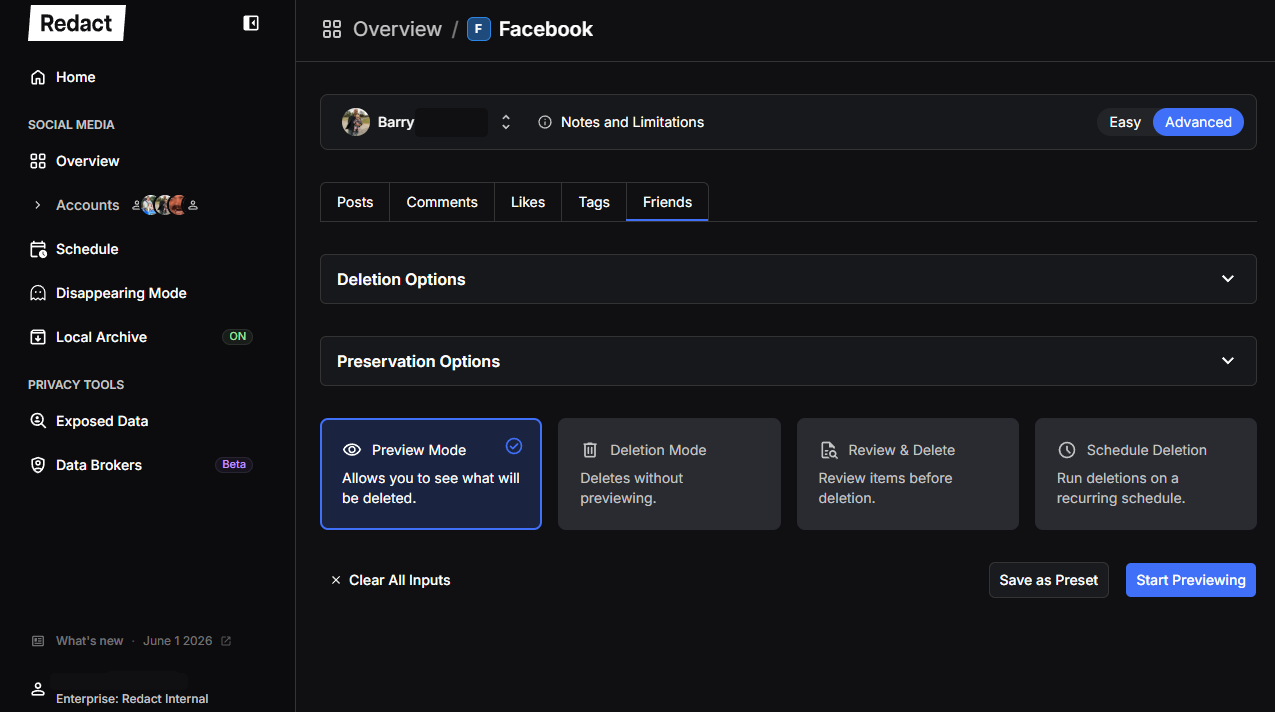Click the X icon beside Clear All Inputs
1275x712 pixels.
[336, 580]
